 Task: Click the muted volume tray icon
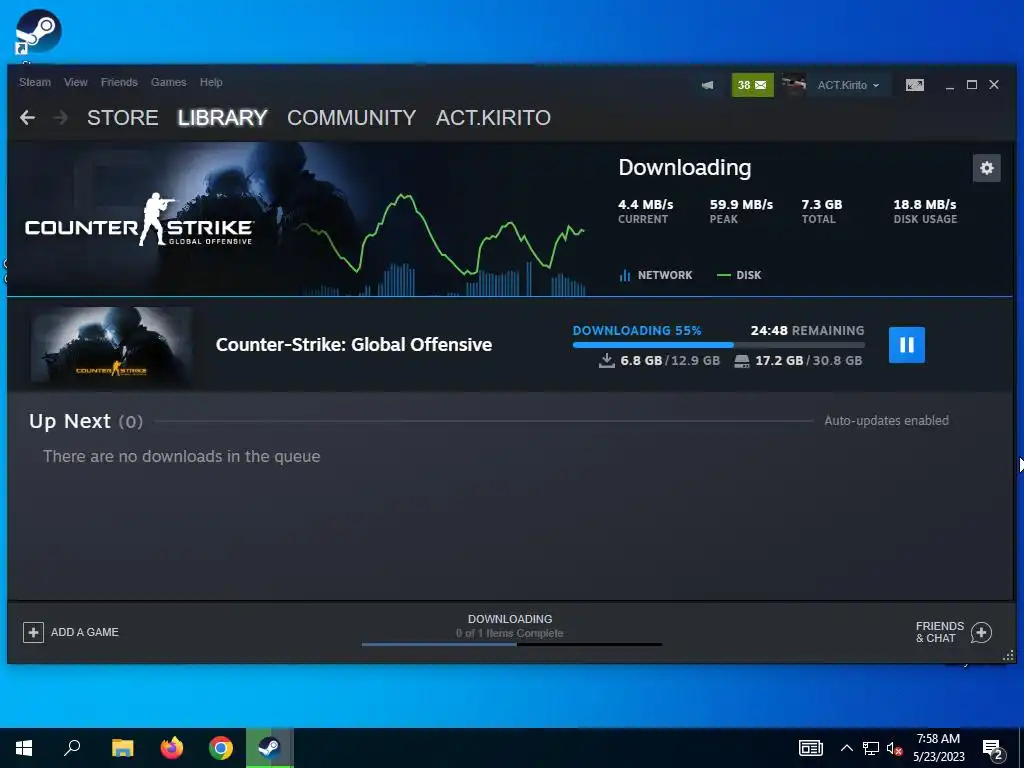[x=894, y=748]
